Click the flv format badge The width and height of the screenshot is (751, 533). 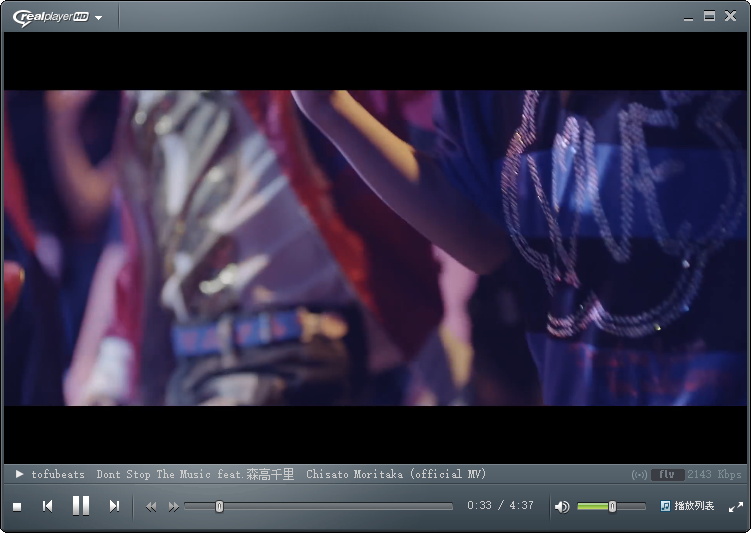[667, 475]
